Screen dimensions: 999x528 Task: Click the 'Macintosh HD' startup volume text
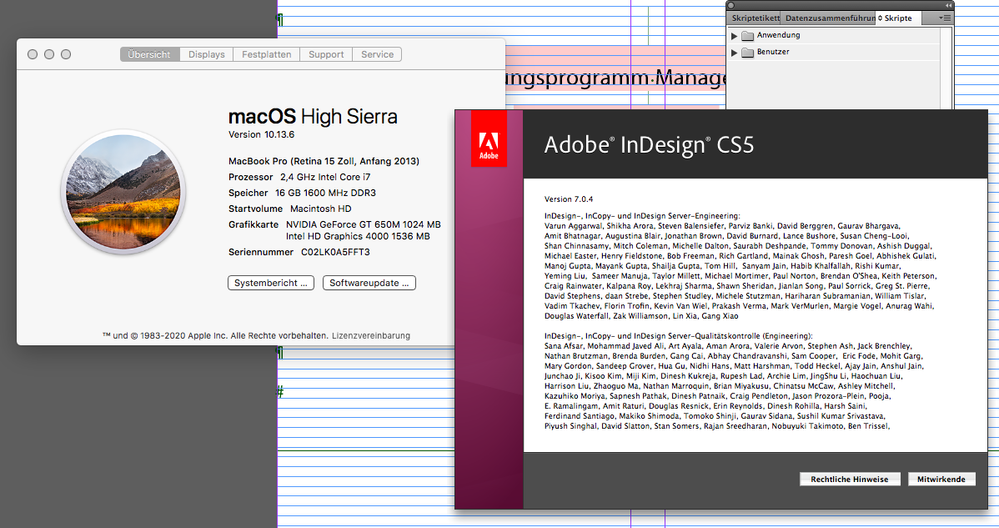point(320,209)
